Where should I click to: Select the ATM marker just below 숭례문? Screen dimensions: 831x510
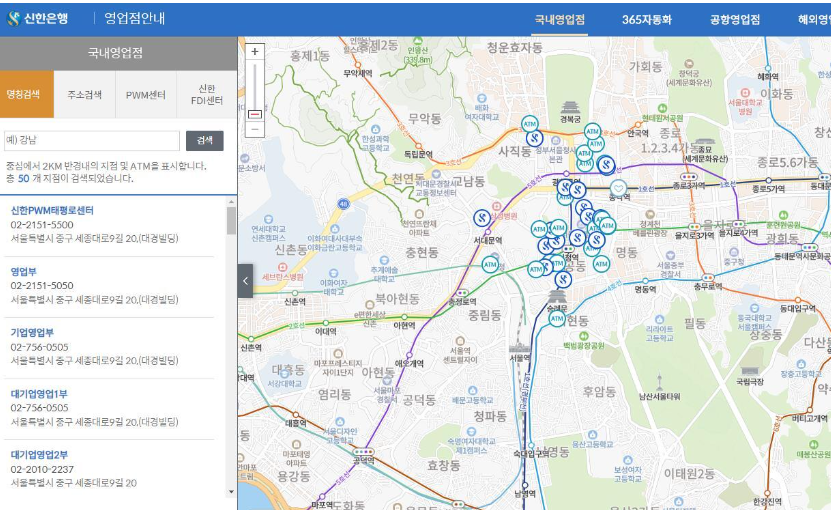coord(556,319)
